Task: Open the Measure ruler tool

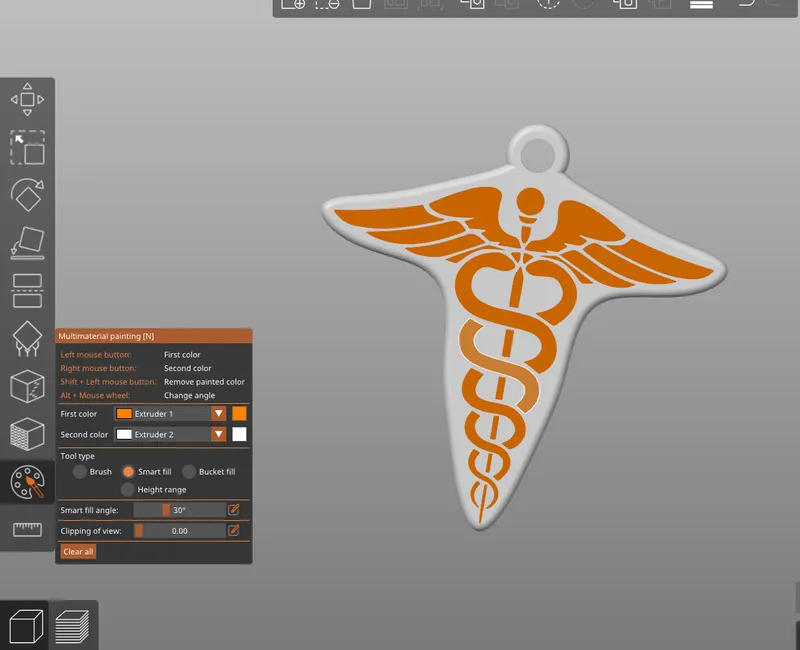Action: (x=28, y=530)
